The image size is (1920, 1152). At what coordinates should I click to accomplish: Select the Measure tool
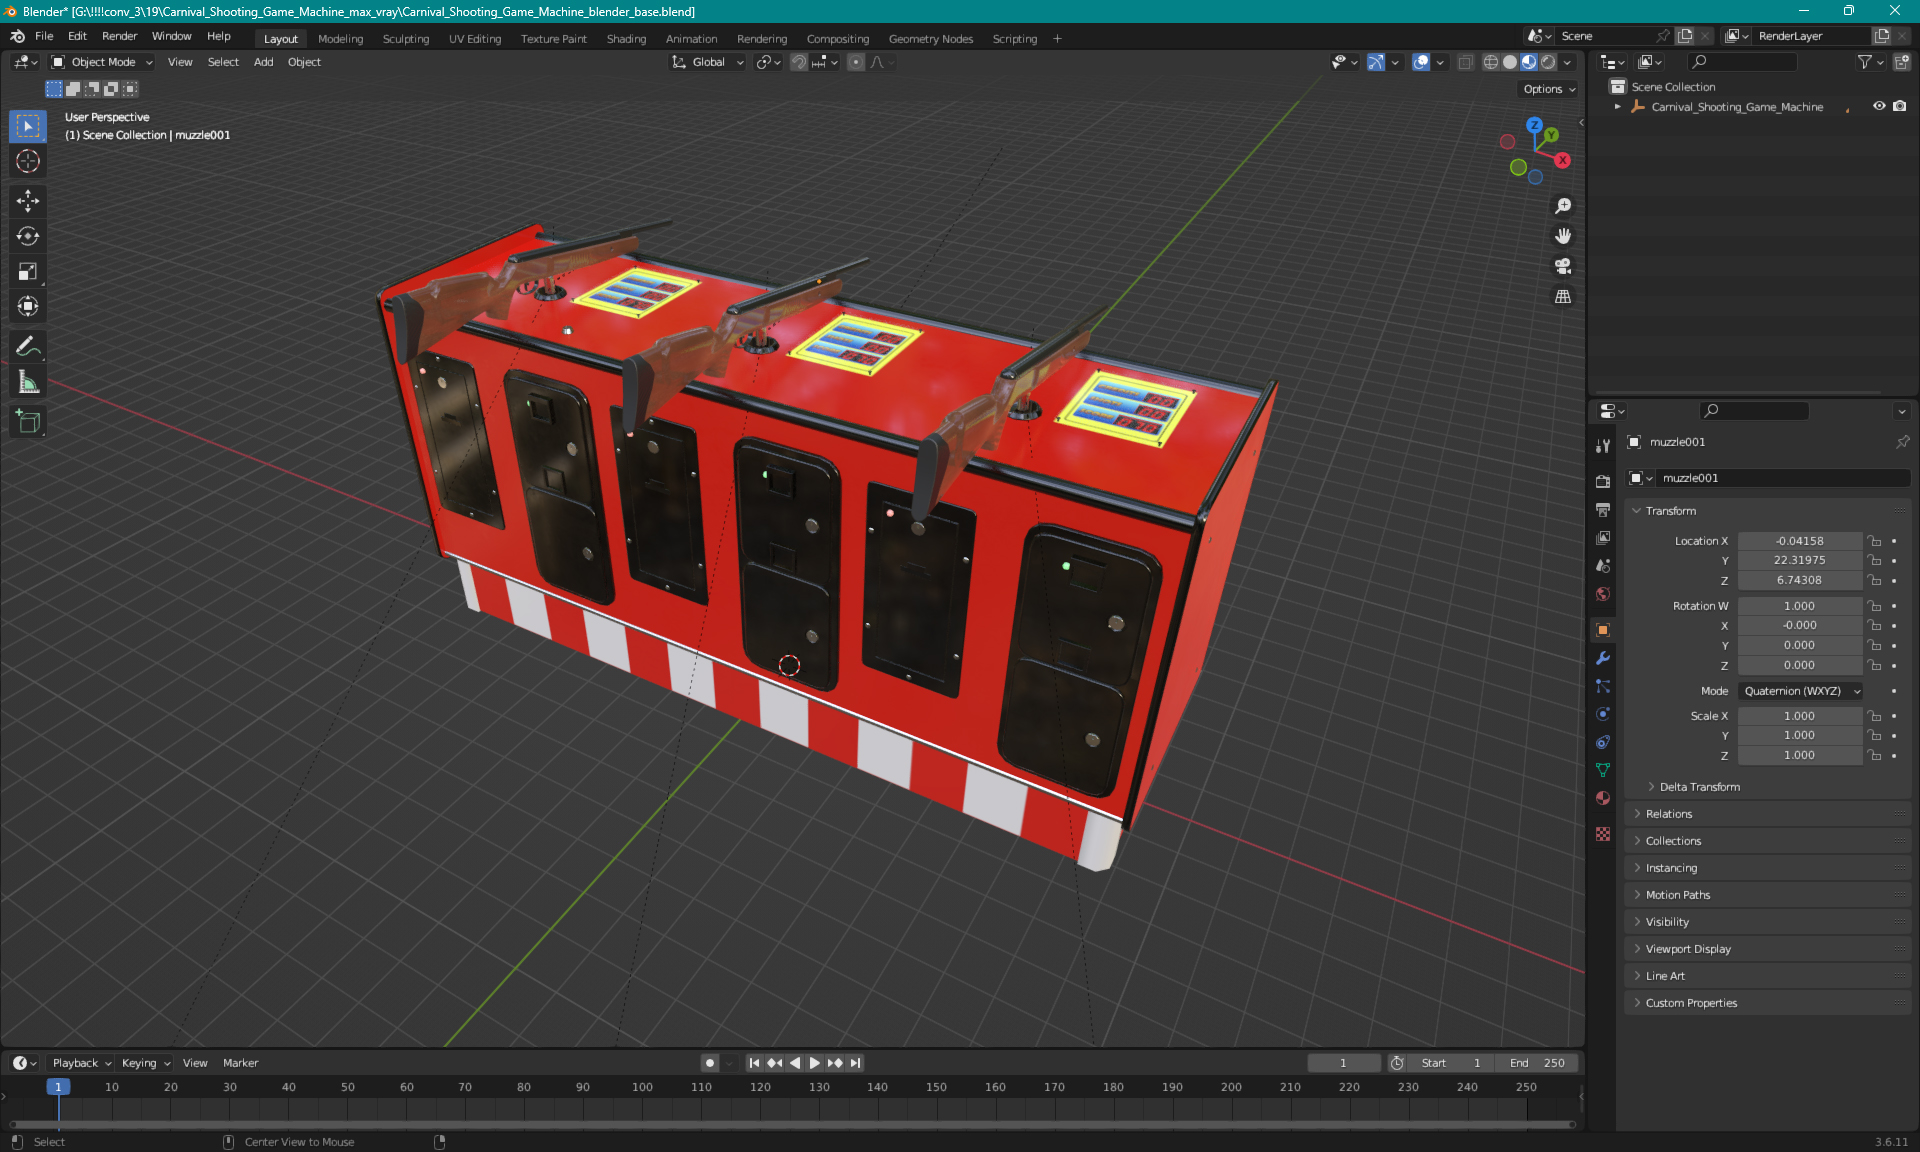pos(28,382)
